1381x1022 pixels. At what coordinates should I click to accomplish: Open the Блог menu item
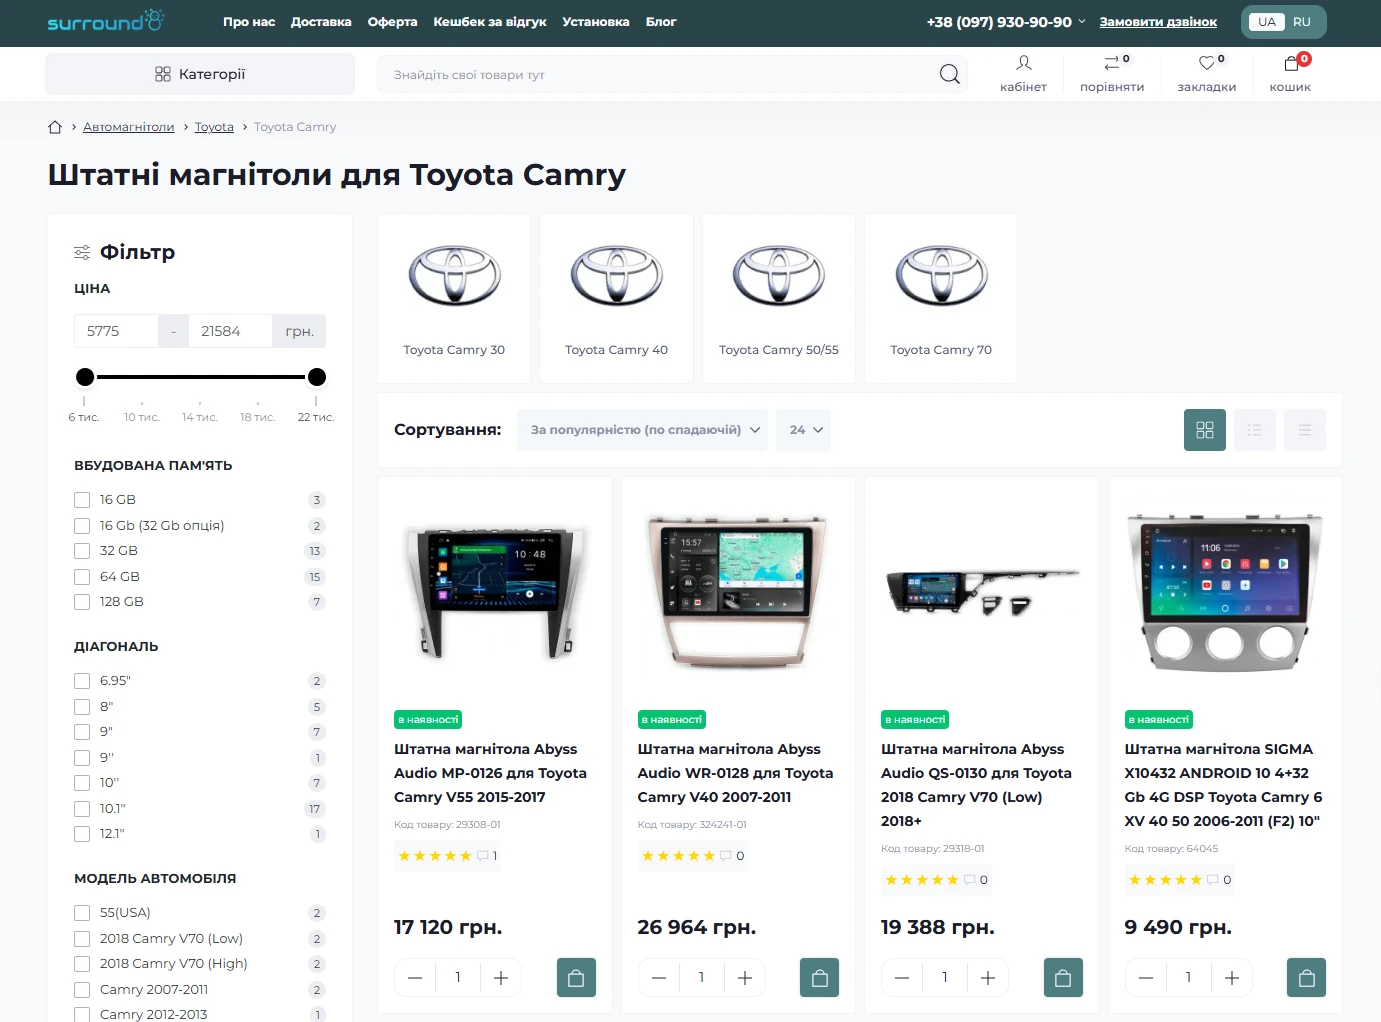coord(661,22)
